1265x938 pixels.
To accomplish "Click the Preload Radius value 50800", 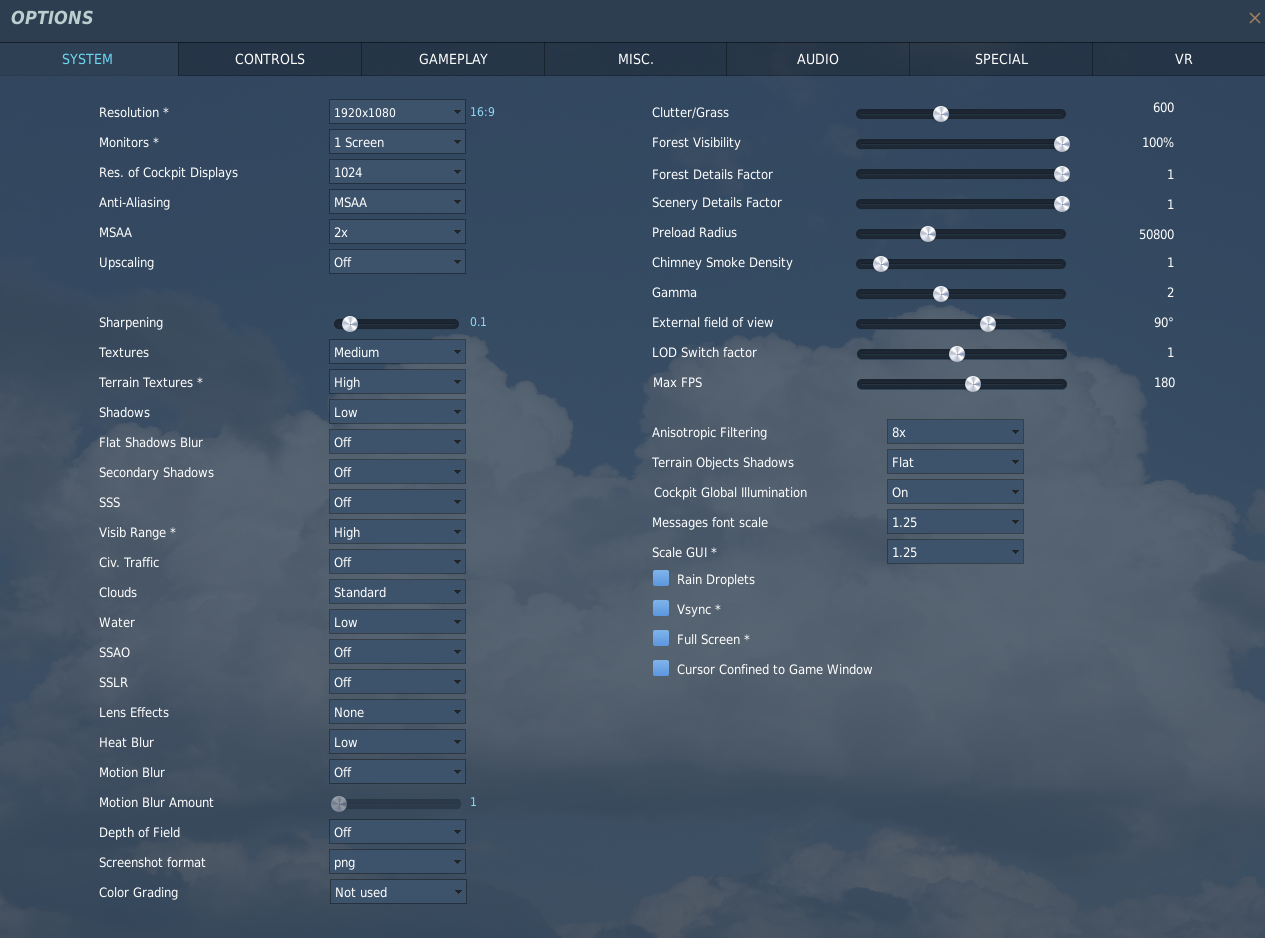I will (x=1156, y=234).
